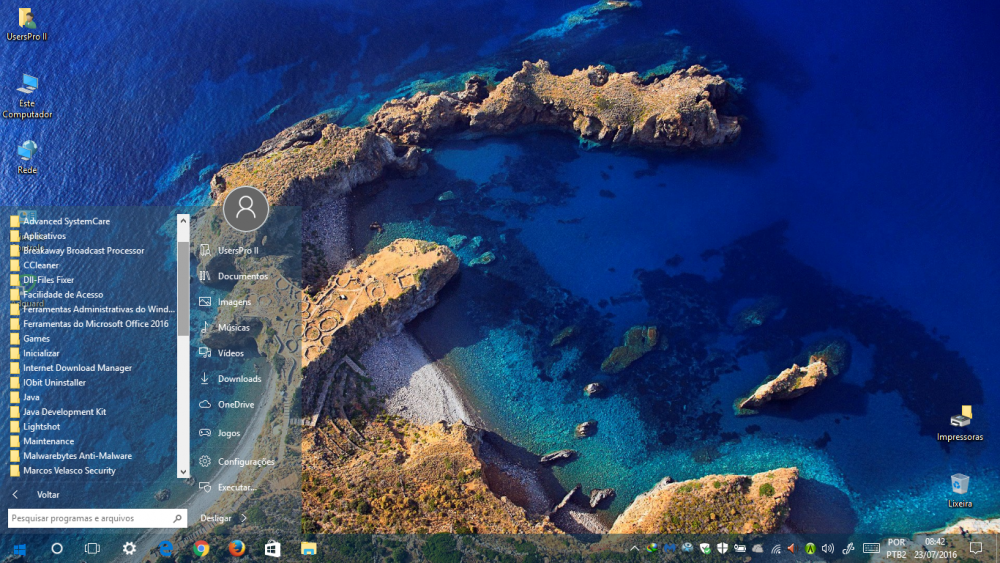Click the Pesquisar programas e arquivos field

tap(90, 518)
